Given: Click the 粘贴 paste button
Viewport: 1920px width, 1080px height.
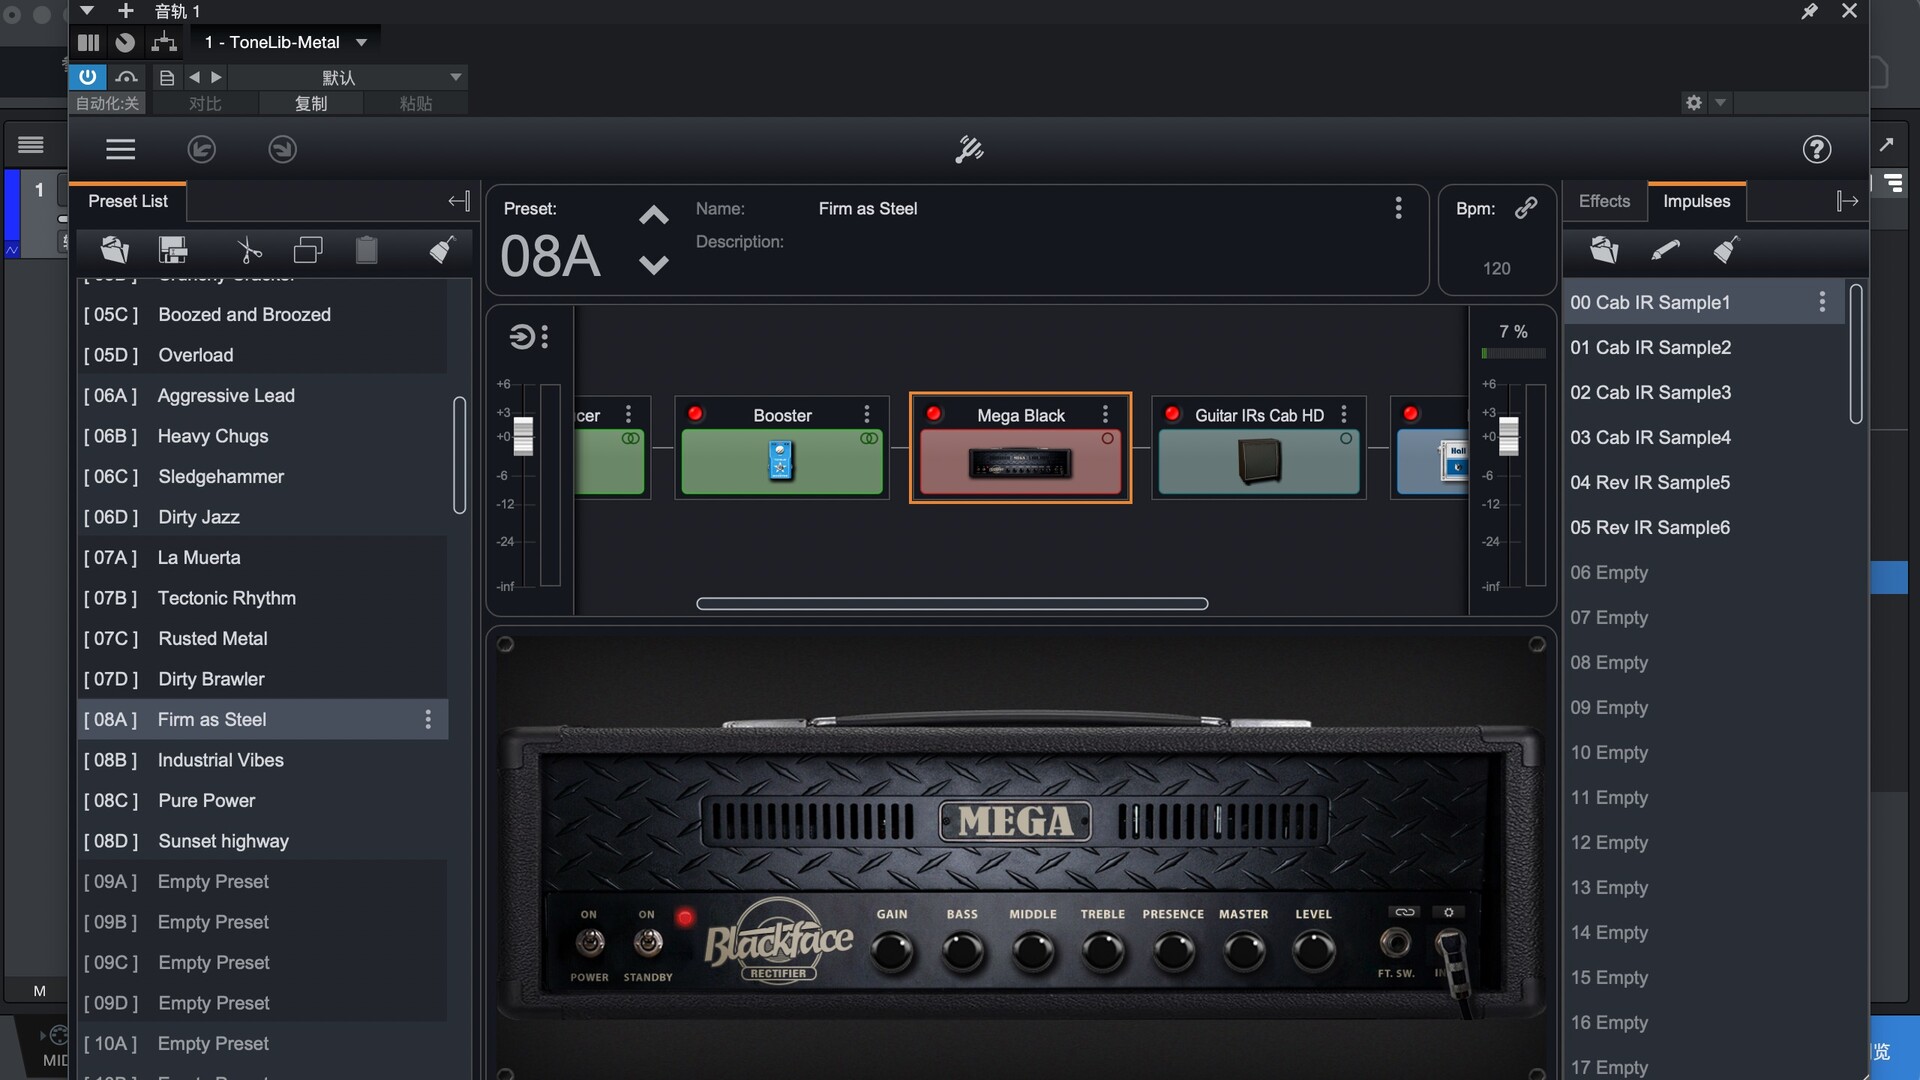Looking at the screenshot, I should (x=416, y=103).
